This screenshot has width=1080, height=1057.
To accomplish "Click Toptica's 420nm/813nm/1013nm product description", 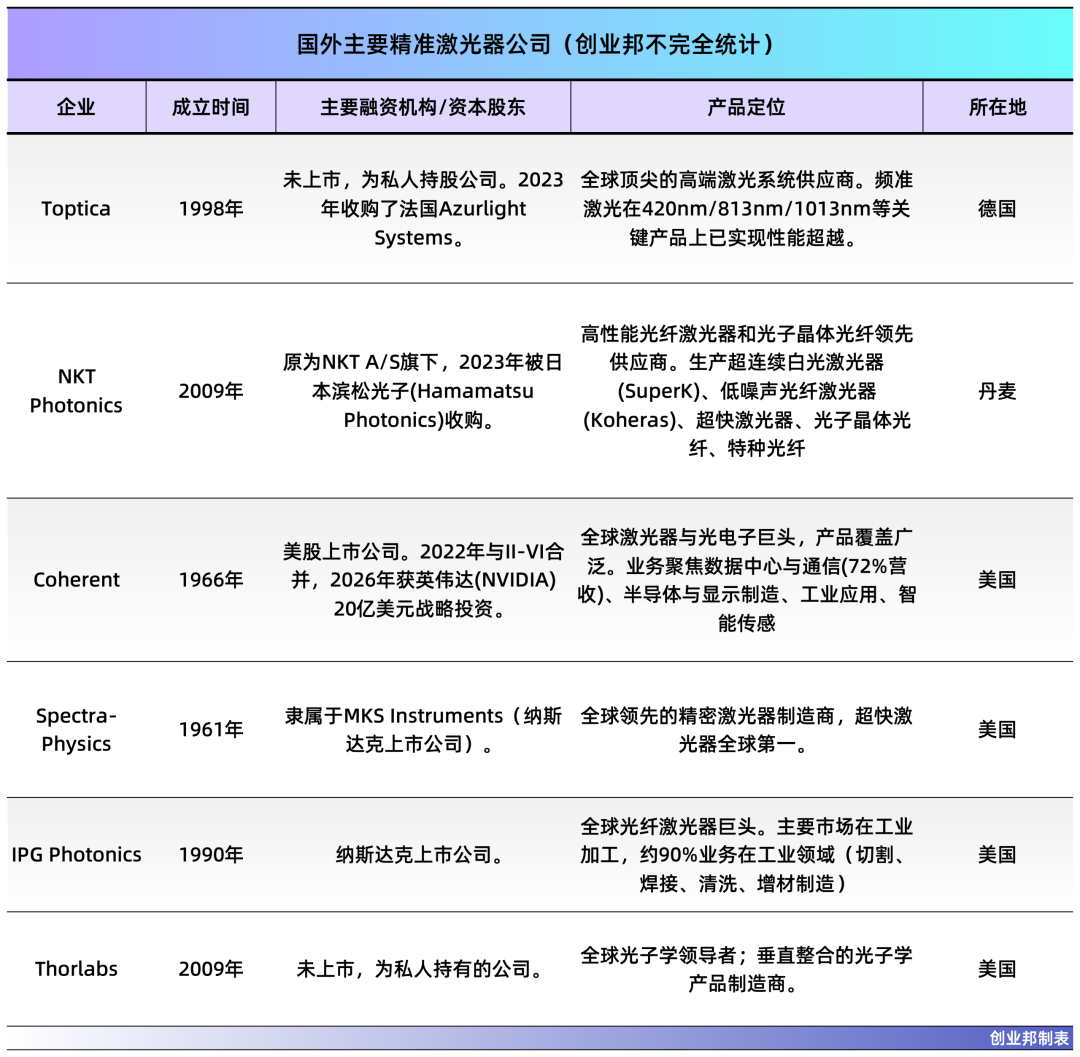I will (x=747, y=209).
